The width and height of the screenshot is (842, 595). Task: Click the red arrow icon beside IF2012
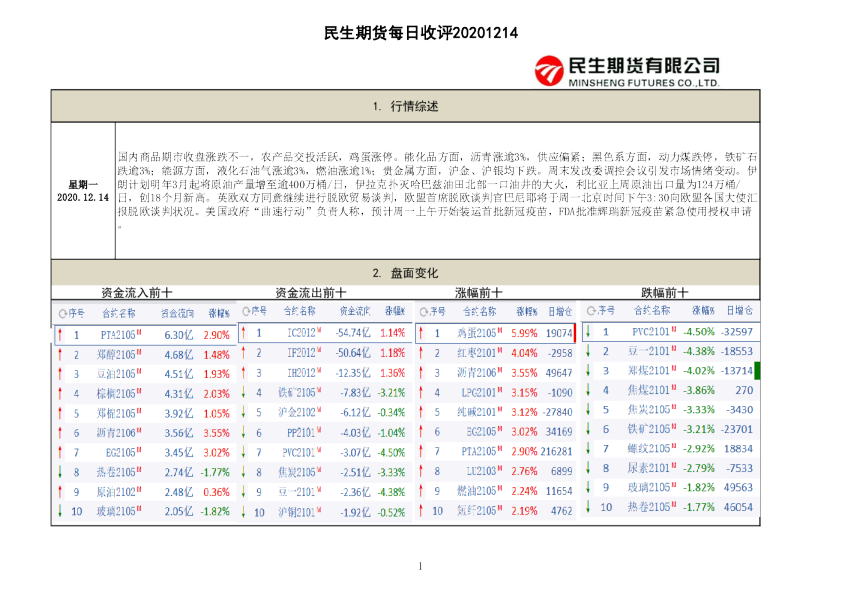coord(243,353)
